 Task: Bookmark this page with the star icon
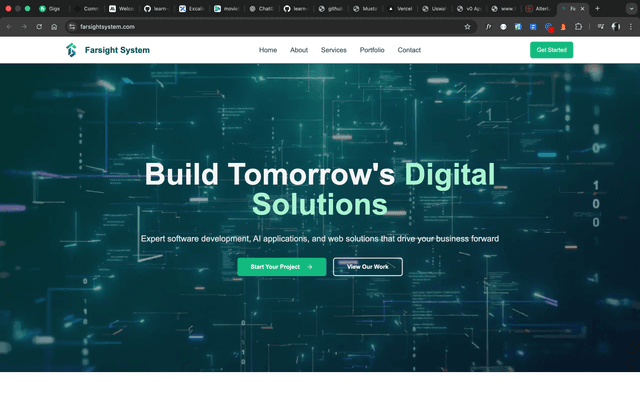click(468, 27)
